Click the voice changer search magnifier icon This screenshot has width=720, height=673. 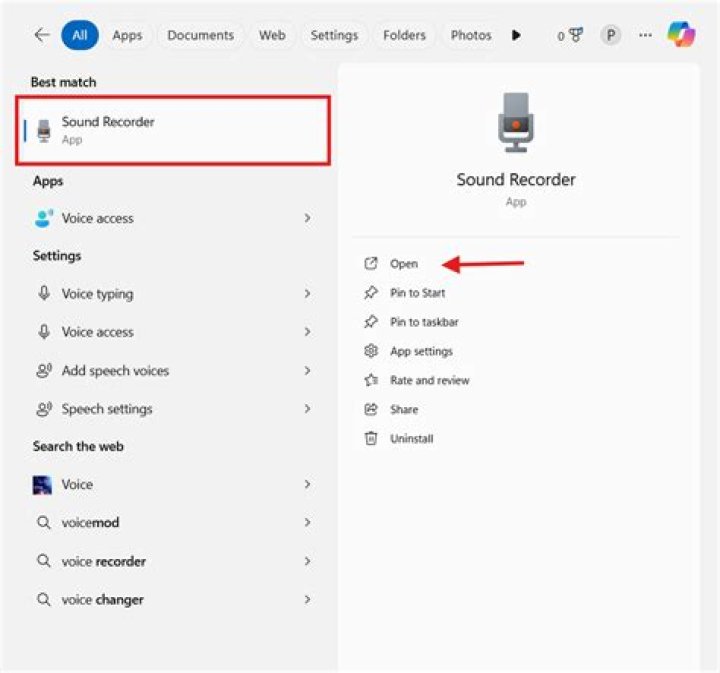(44, 599)
